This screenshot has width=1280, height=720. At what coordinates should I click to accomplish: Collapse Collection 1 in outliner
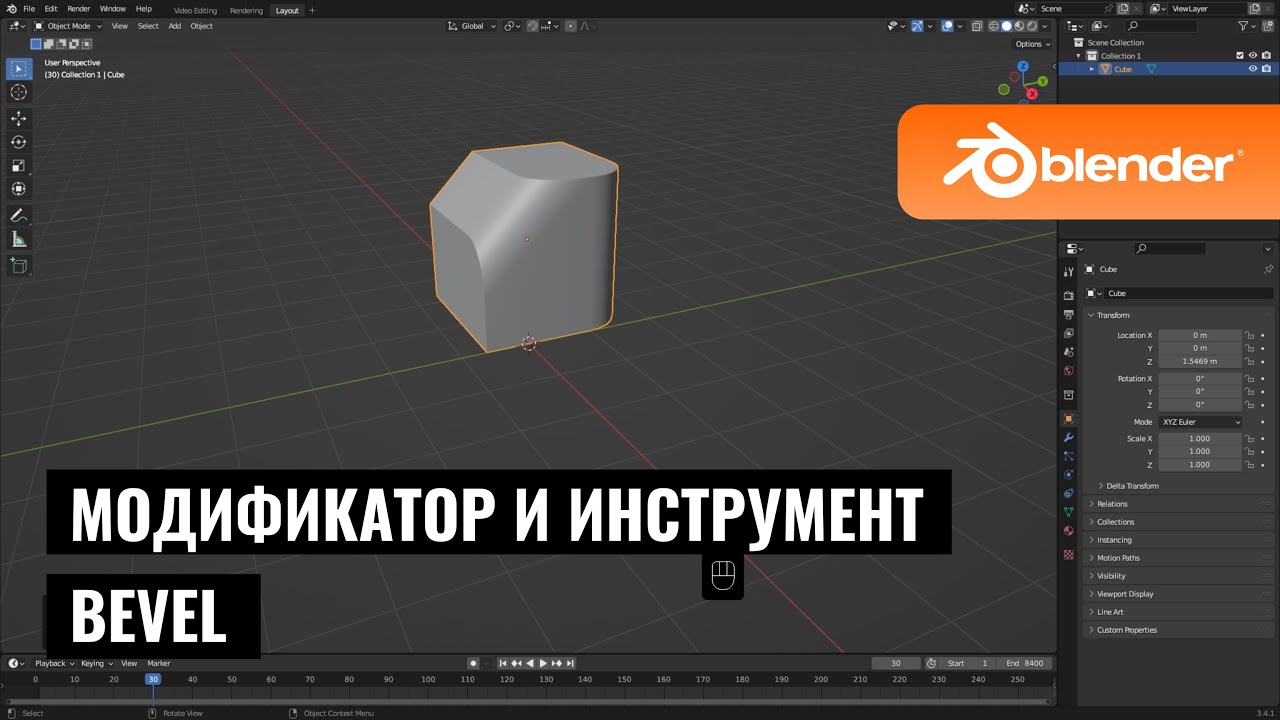[x=1079, y=56]
